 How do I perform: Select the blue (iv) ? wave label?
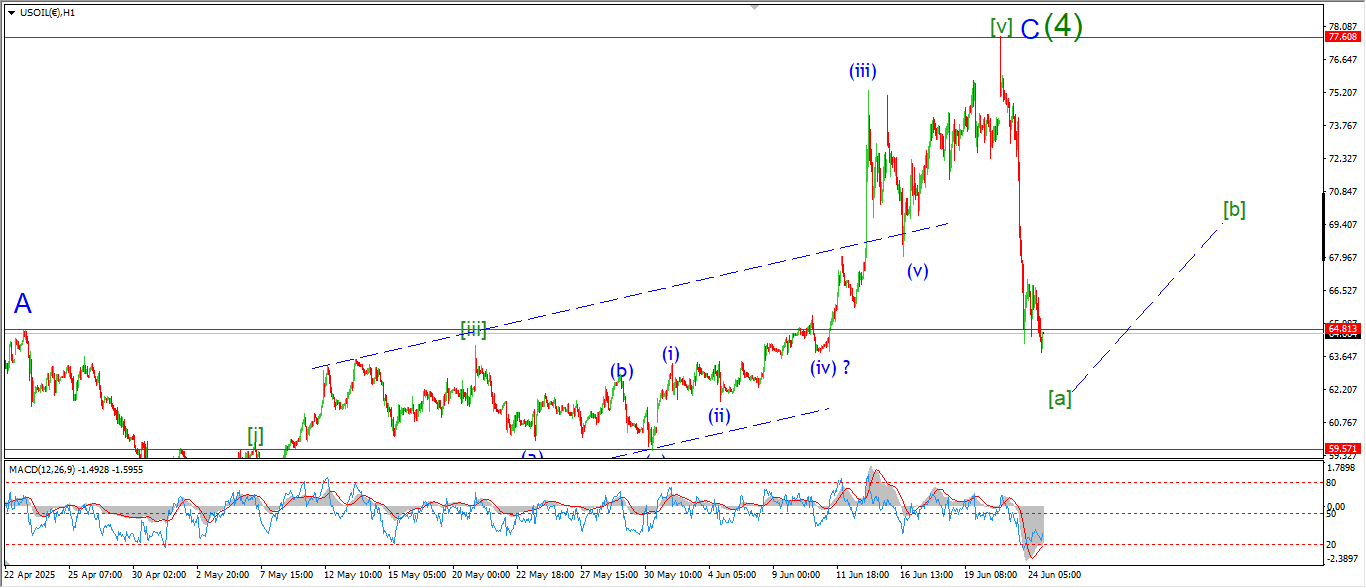tap(831, 367)
